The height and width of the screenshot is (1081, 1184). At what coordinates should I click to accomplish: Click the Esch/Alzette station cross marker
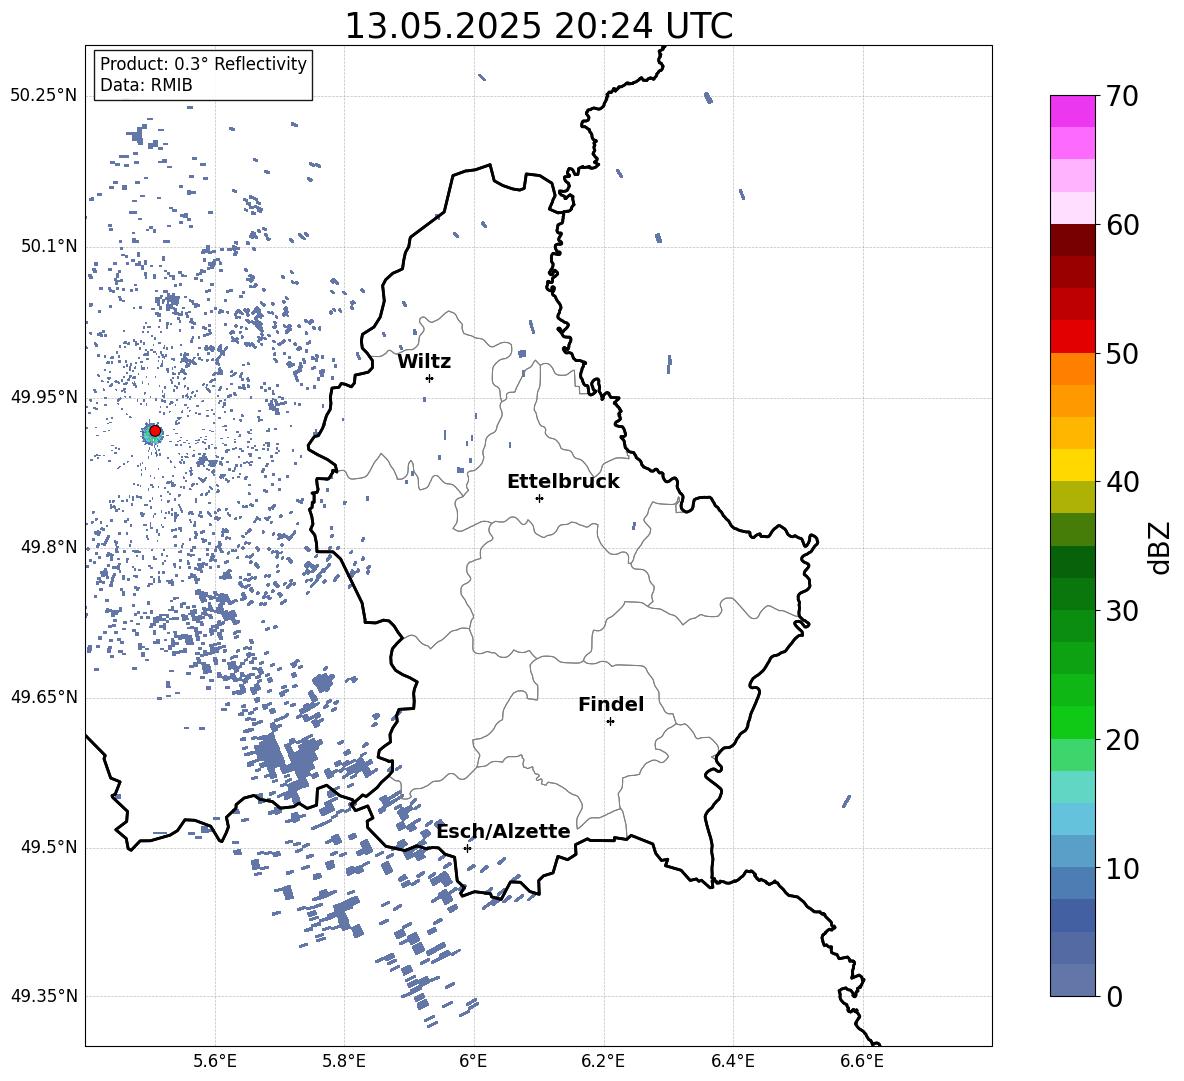[x=467, y=848]
